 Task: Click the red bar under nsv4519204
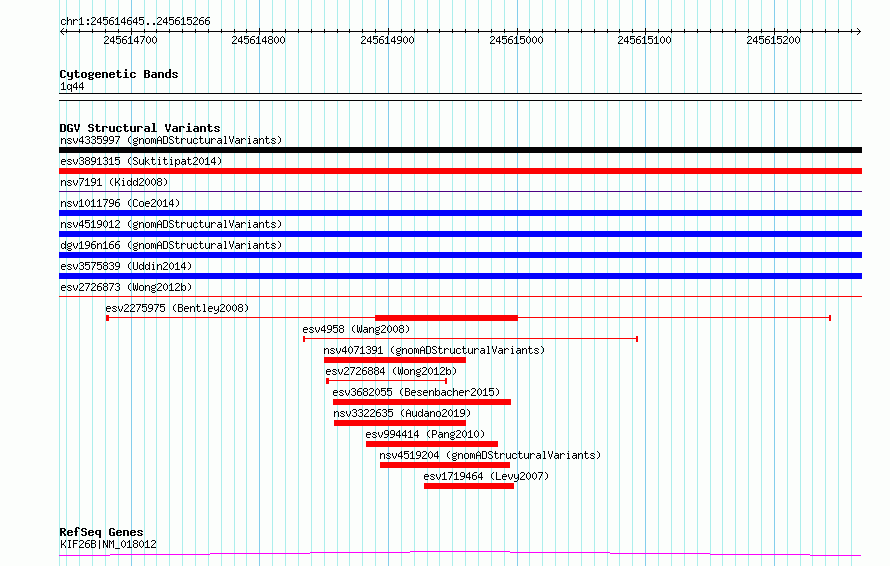pyautogui.click(x=445, y=466)
